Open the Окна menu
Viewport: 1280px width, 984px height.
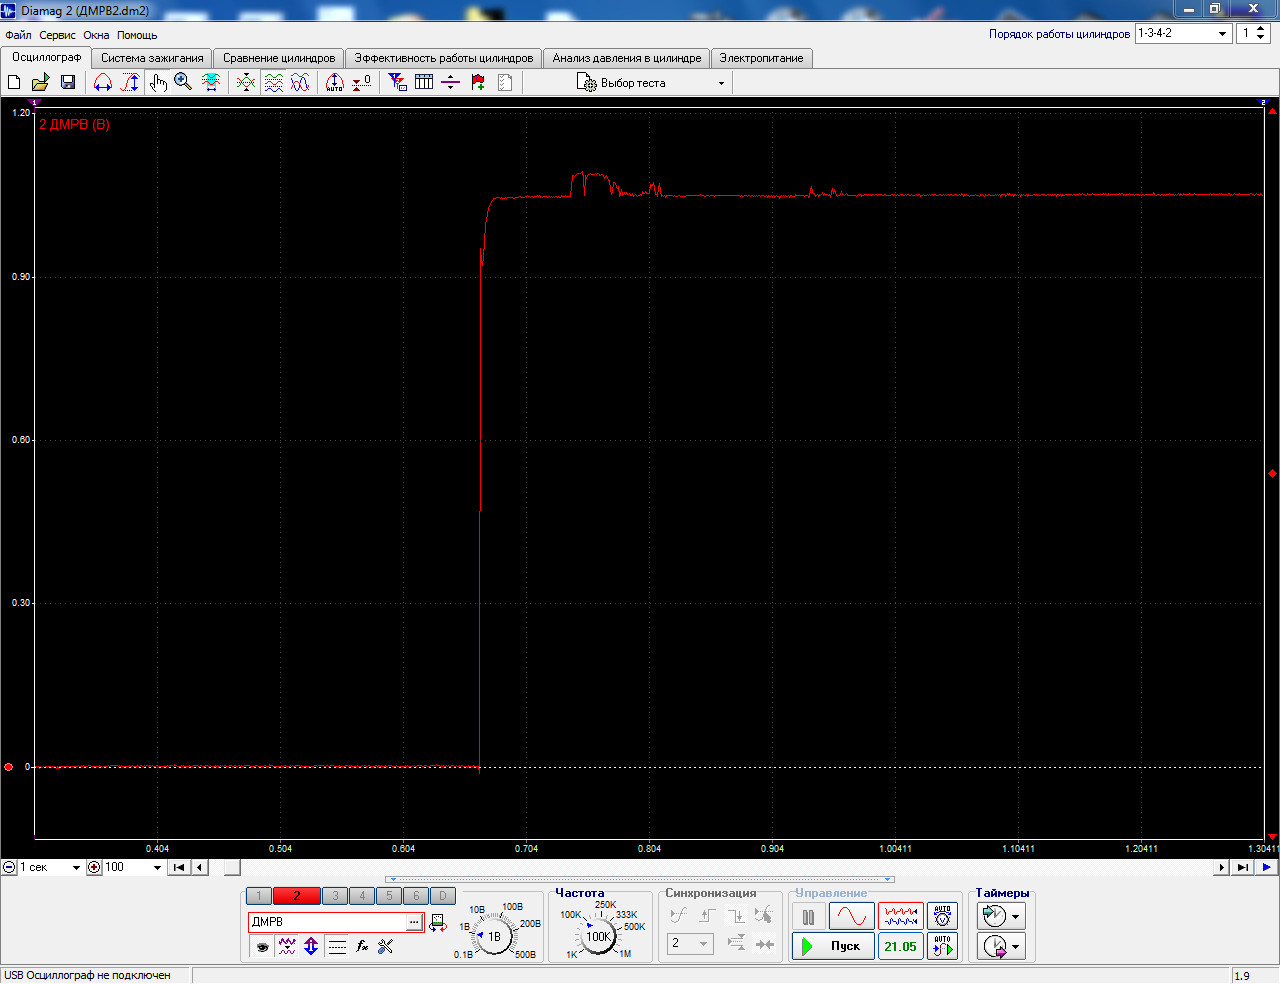pos(96,35)
